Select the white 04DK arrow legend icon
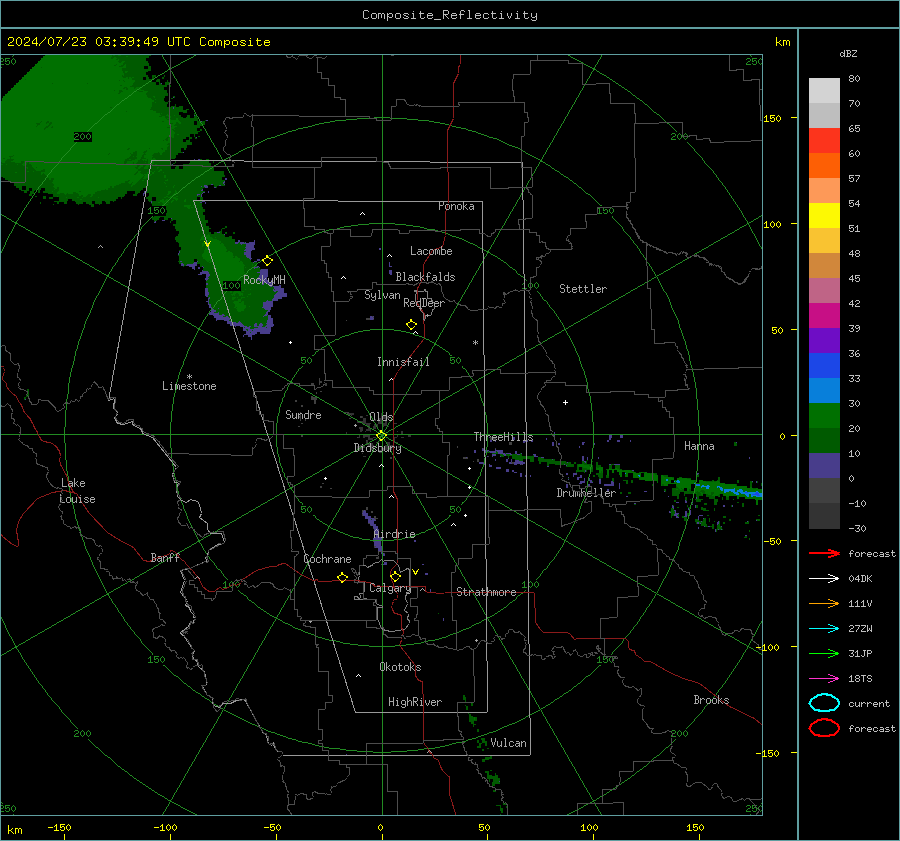The height and width of the screenshot is (841, 900). pos(824,578)
